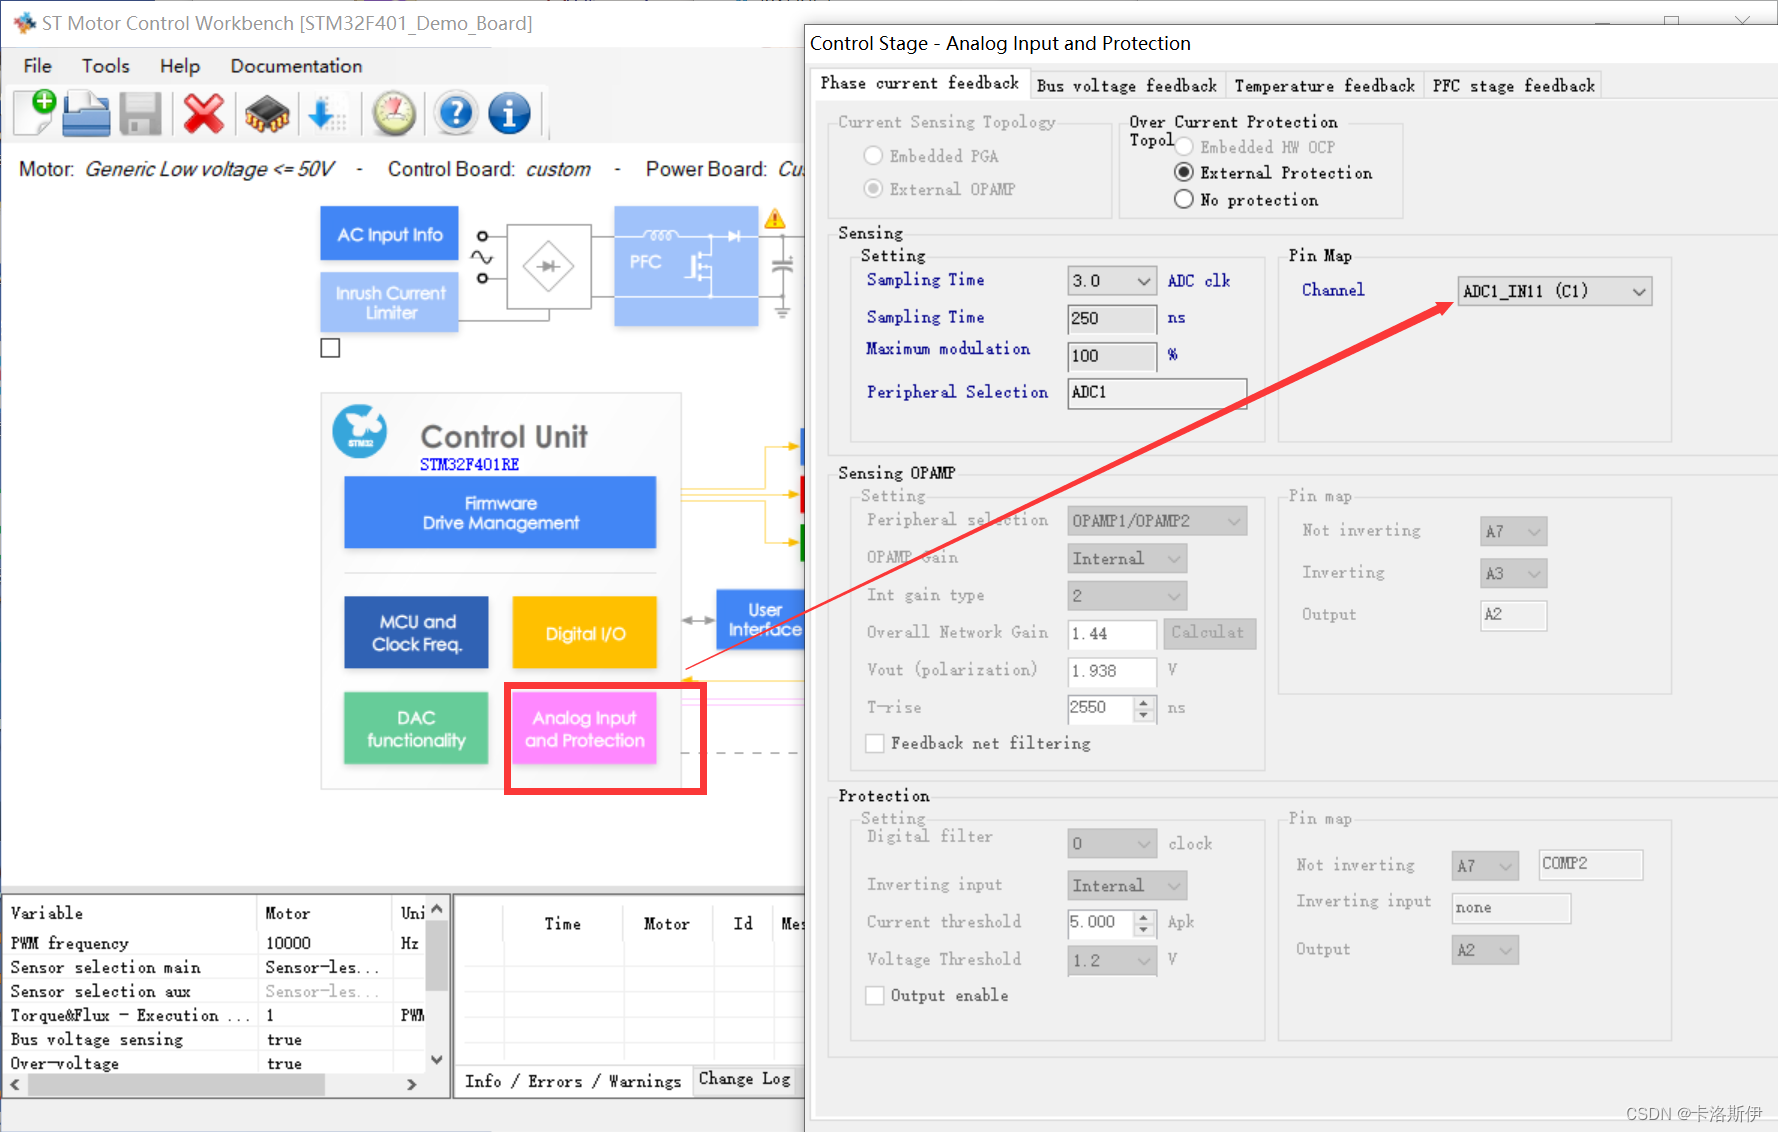This screenshot has width=1778, height=1132.
Task: Toggle Output enable checkbox
Action: pyautogui.click(x=875, y=995)
